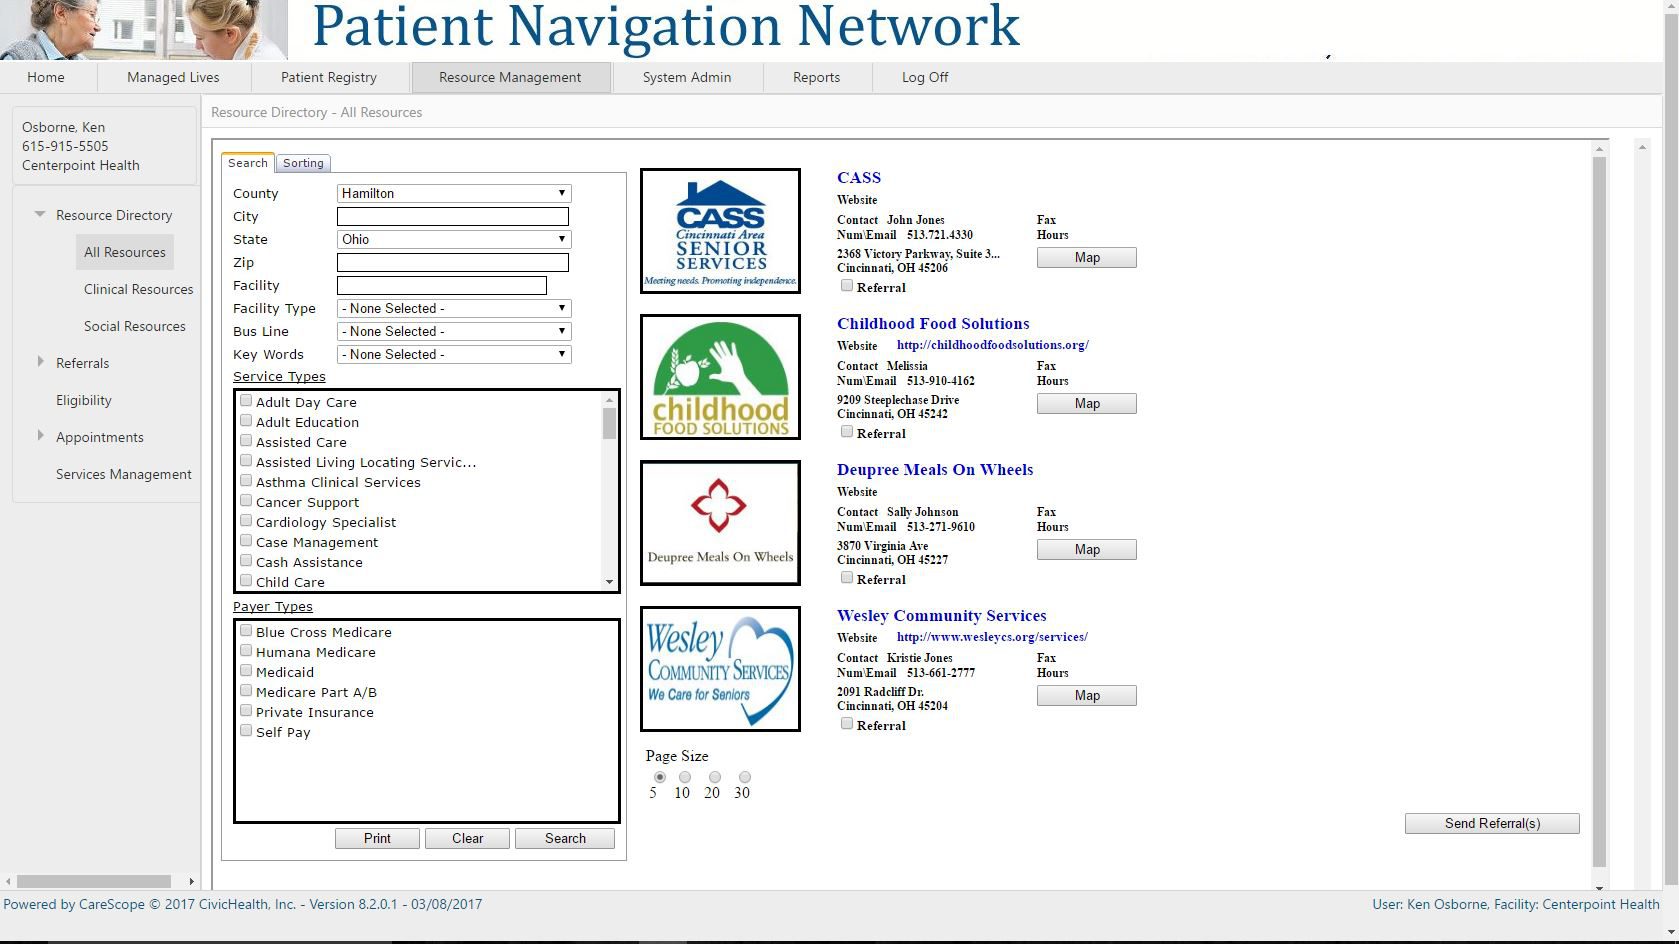
Task: Click Map for Deupree Meals On Wheels
Action: pos(1087,549)
